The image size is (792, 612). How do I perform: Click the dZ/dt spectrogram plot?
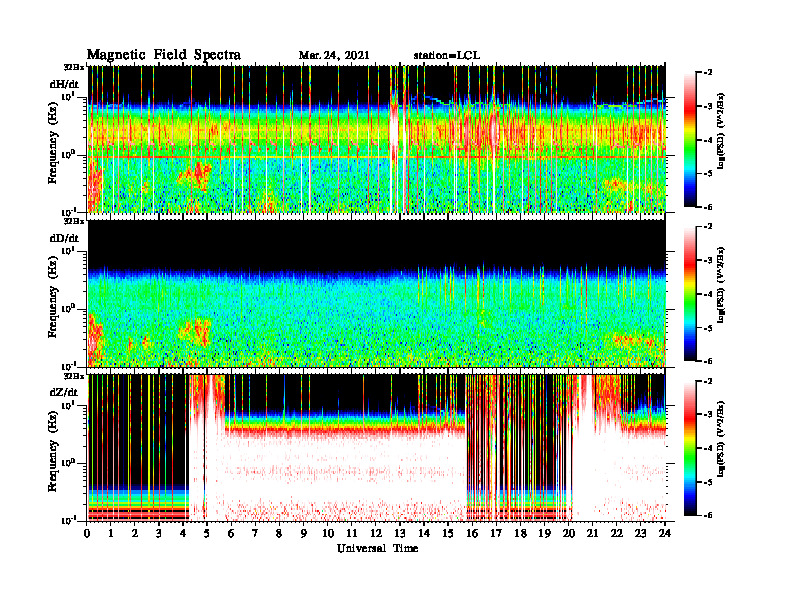(377, 447)
